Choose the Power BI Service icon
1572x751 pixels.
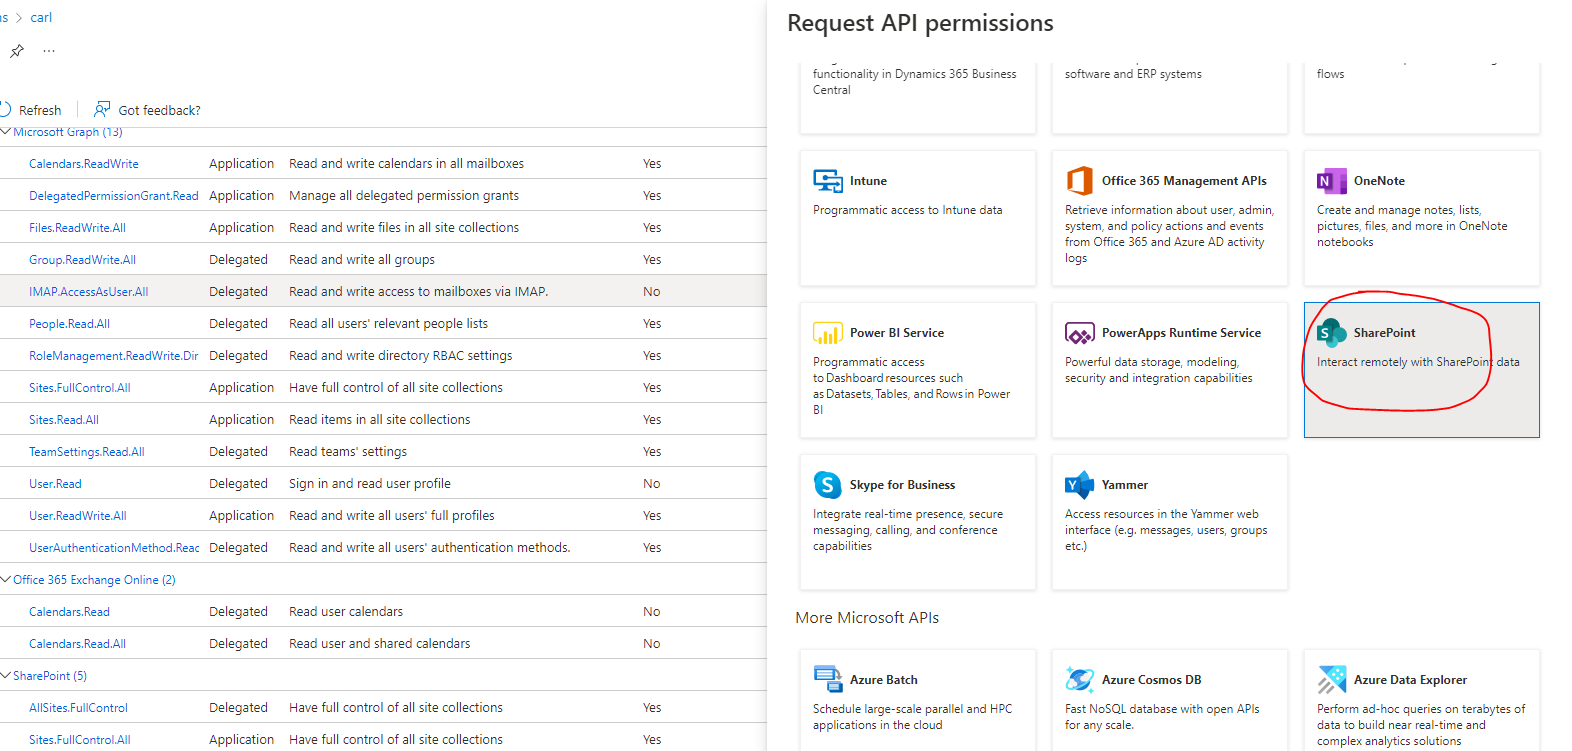[828, 333]
